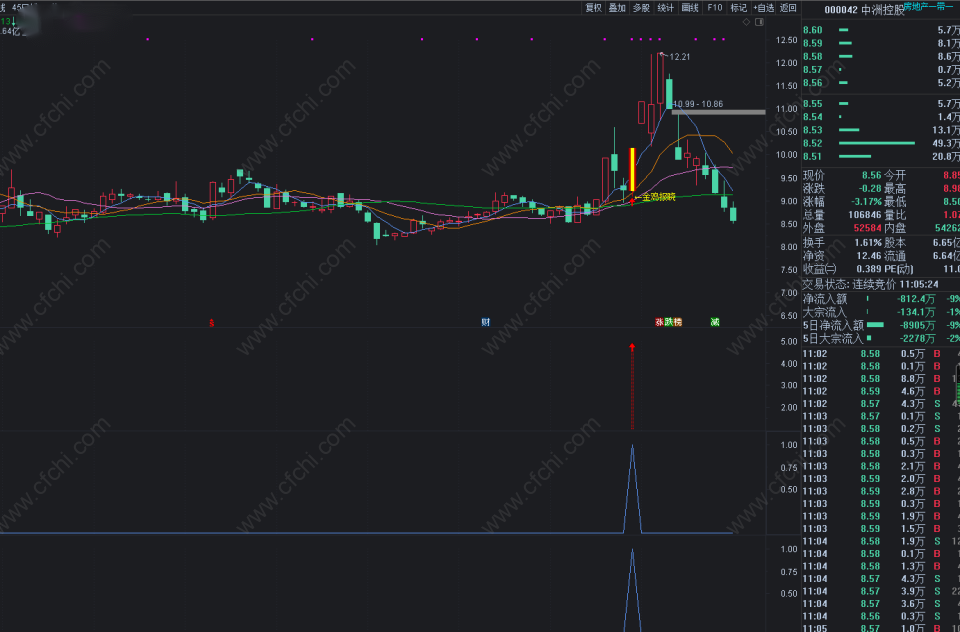Click the 11:05 trade of 1.0万
The image size is (960, 632).
point(881,628)
